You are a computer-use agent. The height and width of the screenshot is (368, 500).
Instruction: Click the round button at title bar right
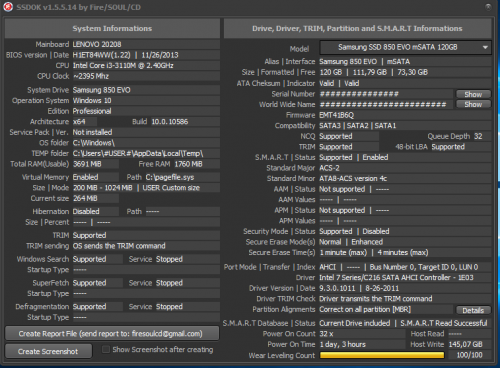[488, 7]
